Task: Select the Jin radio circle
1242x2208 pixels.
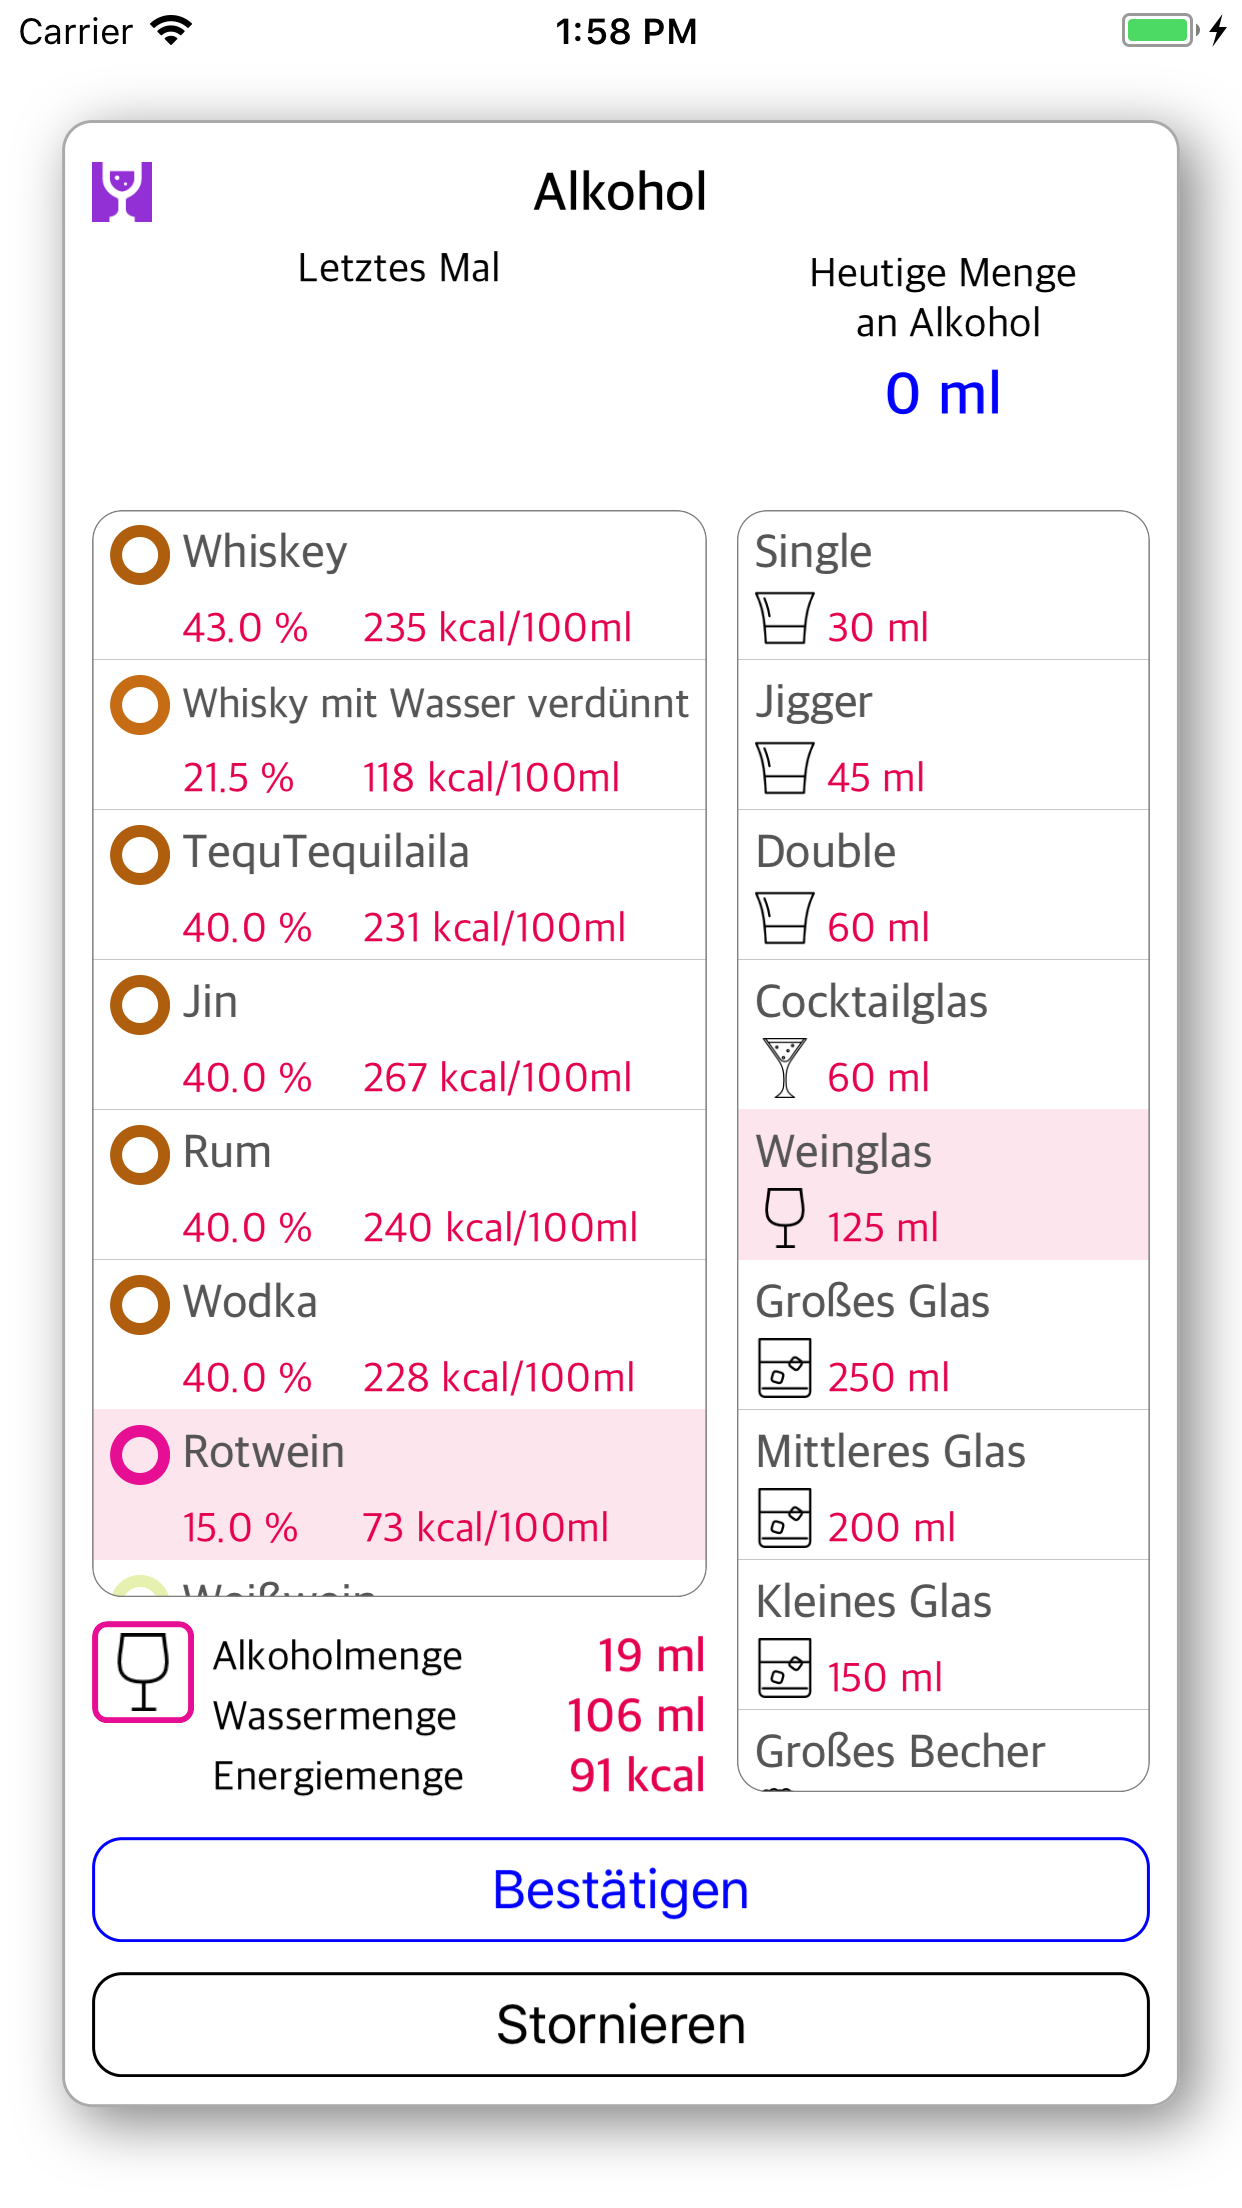Action: [x=140, y=1005]
